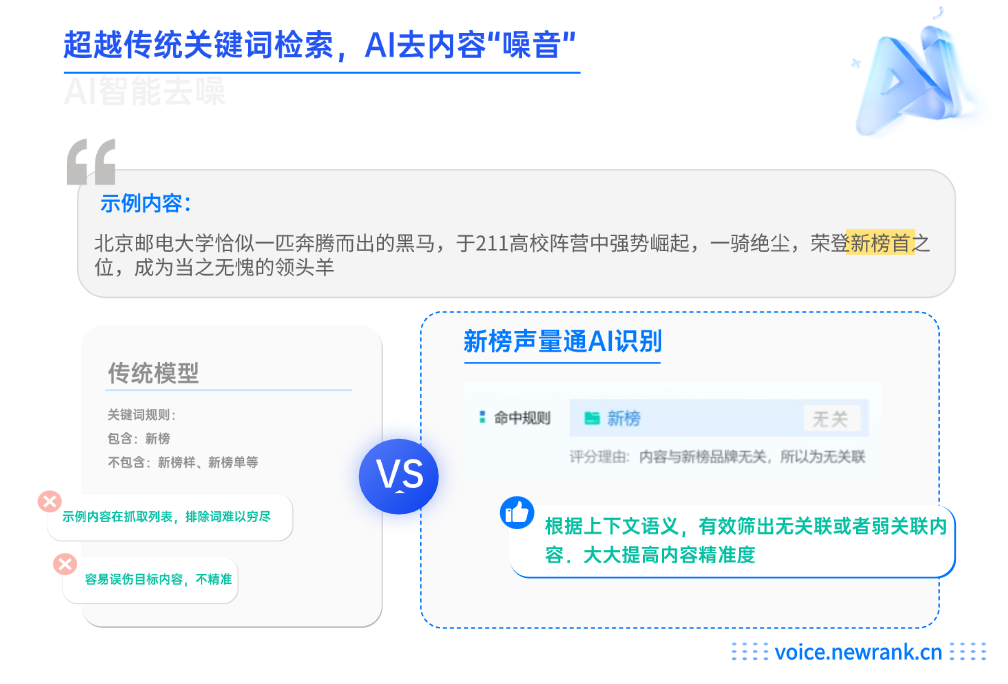The width and height of the screenshot is (1008, 684).
Task: Open the voice.newrank.cn link
Action: click(858, 652)
